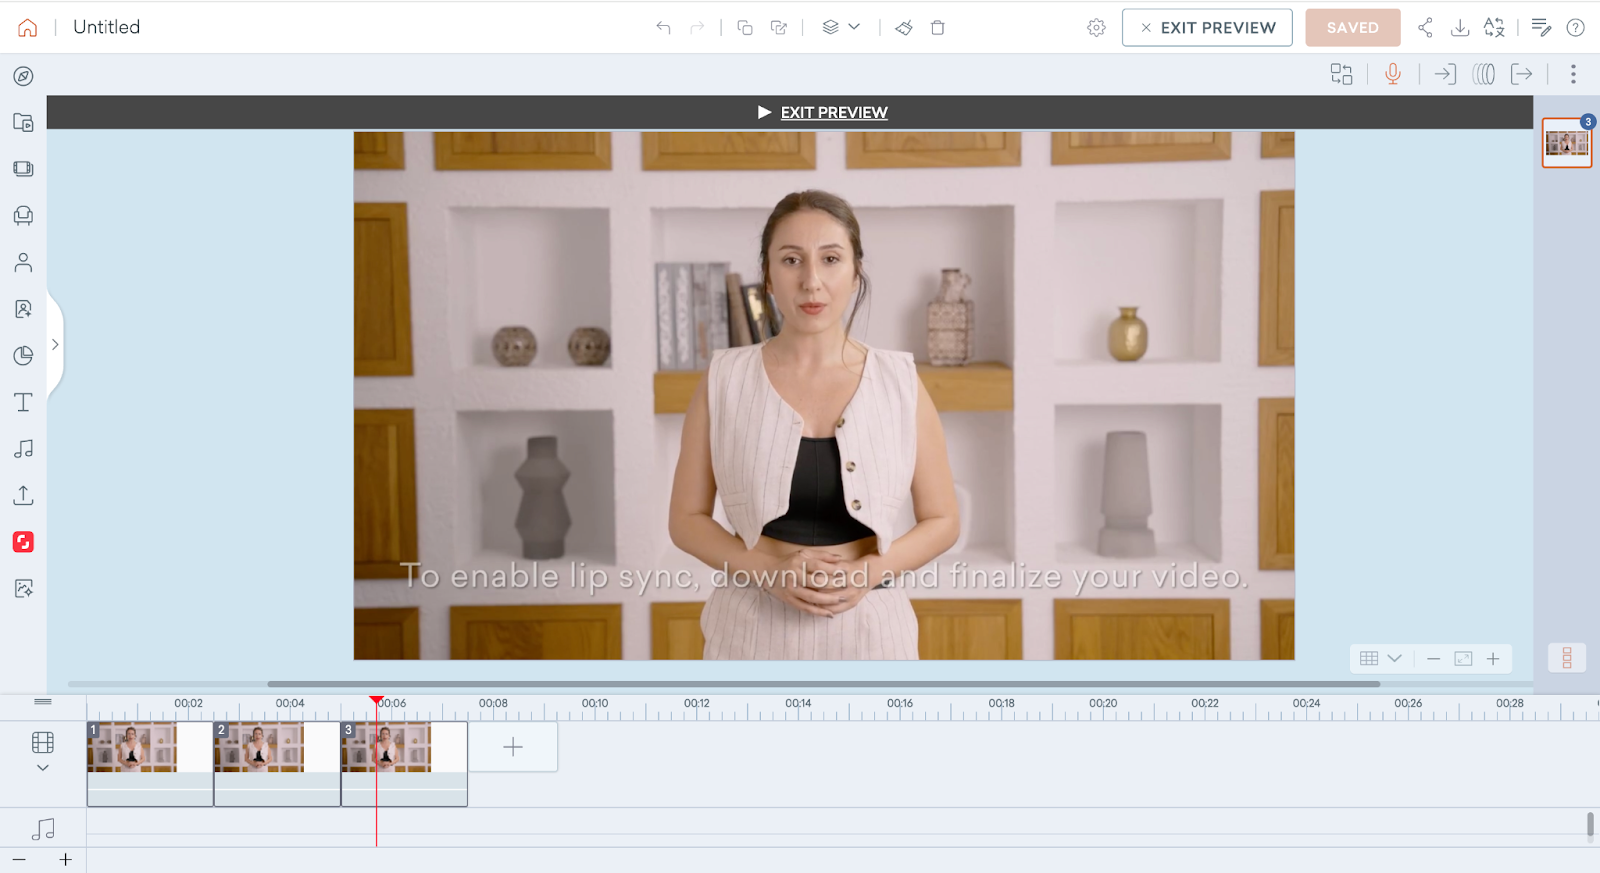Screen dimensions: 1600x873
Task: Click the download icon
Action: (x=1460, y=28)
